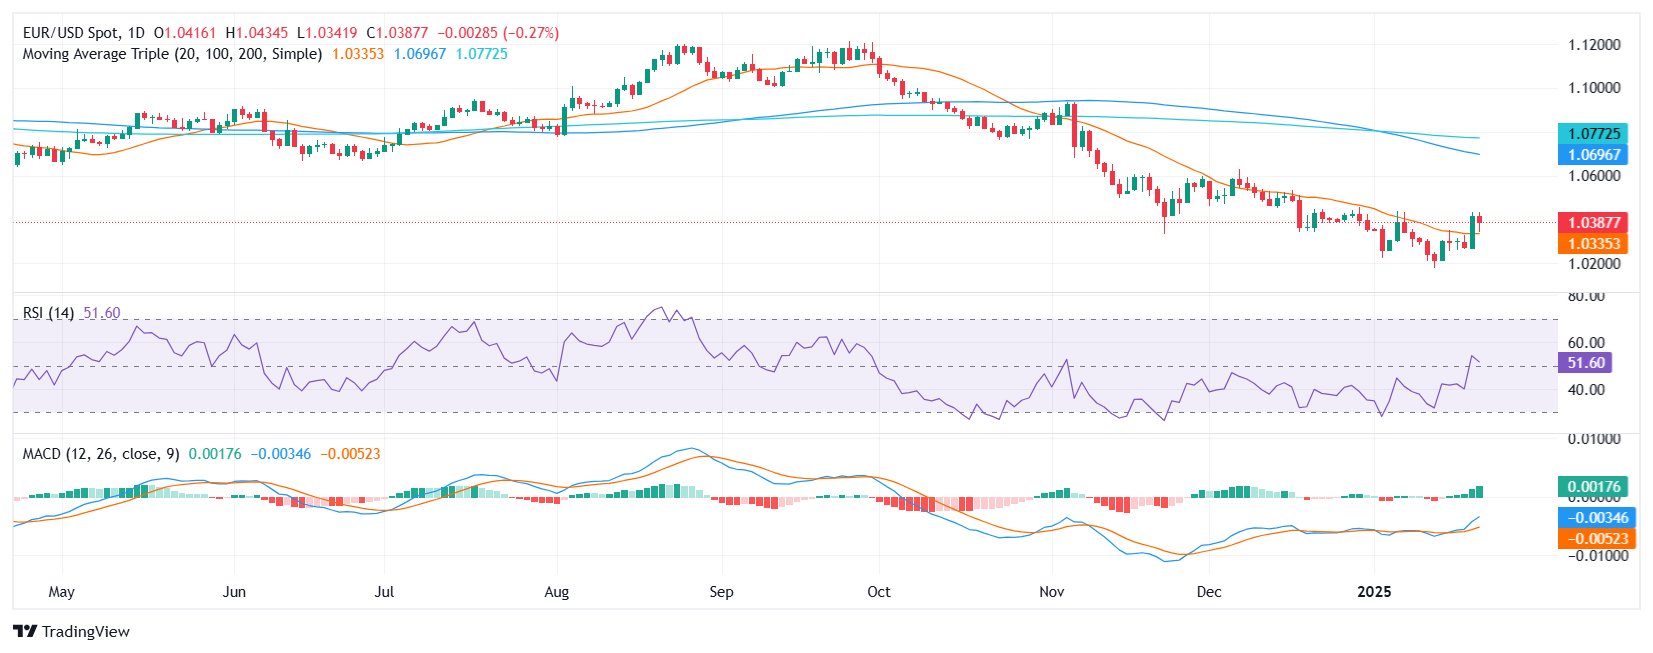Click the Aug label on time axis
The image size is (1653, 653).
tap(556, 592)
